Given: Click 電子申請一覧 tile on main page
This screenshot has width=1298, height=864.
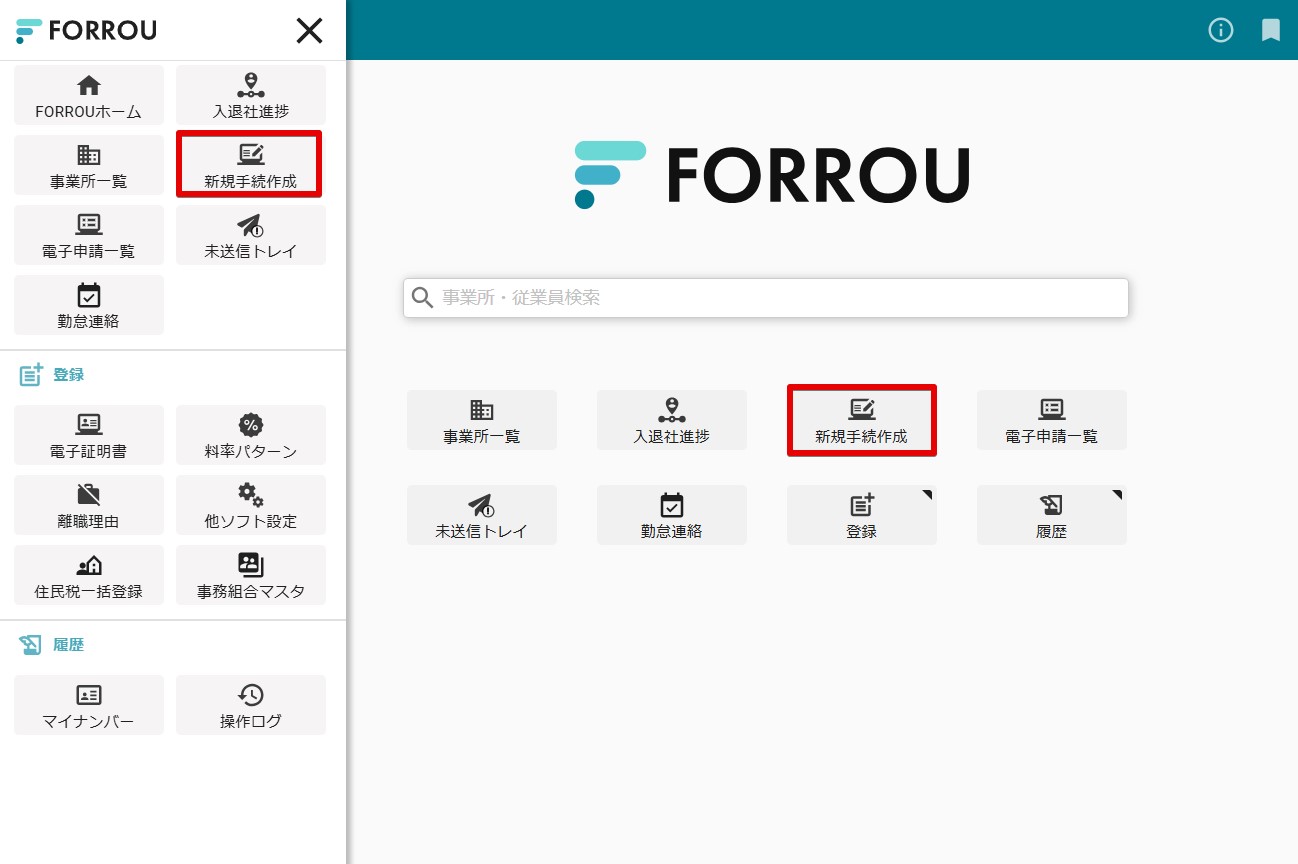Looking at the screenshot, I should click(x=1052, y=420).
